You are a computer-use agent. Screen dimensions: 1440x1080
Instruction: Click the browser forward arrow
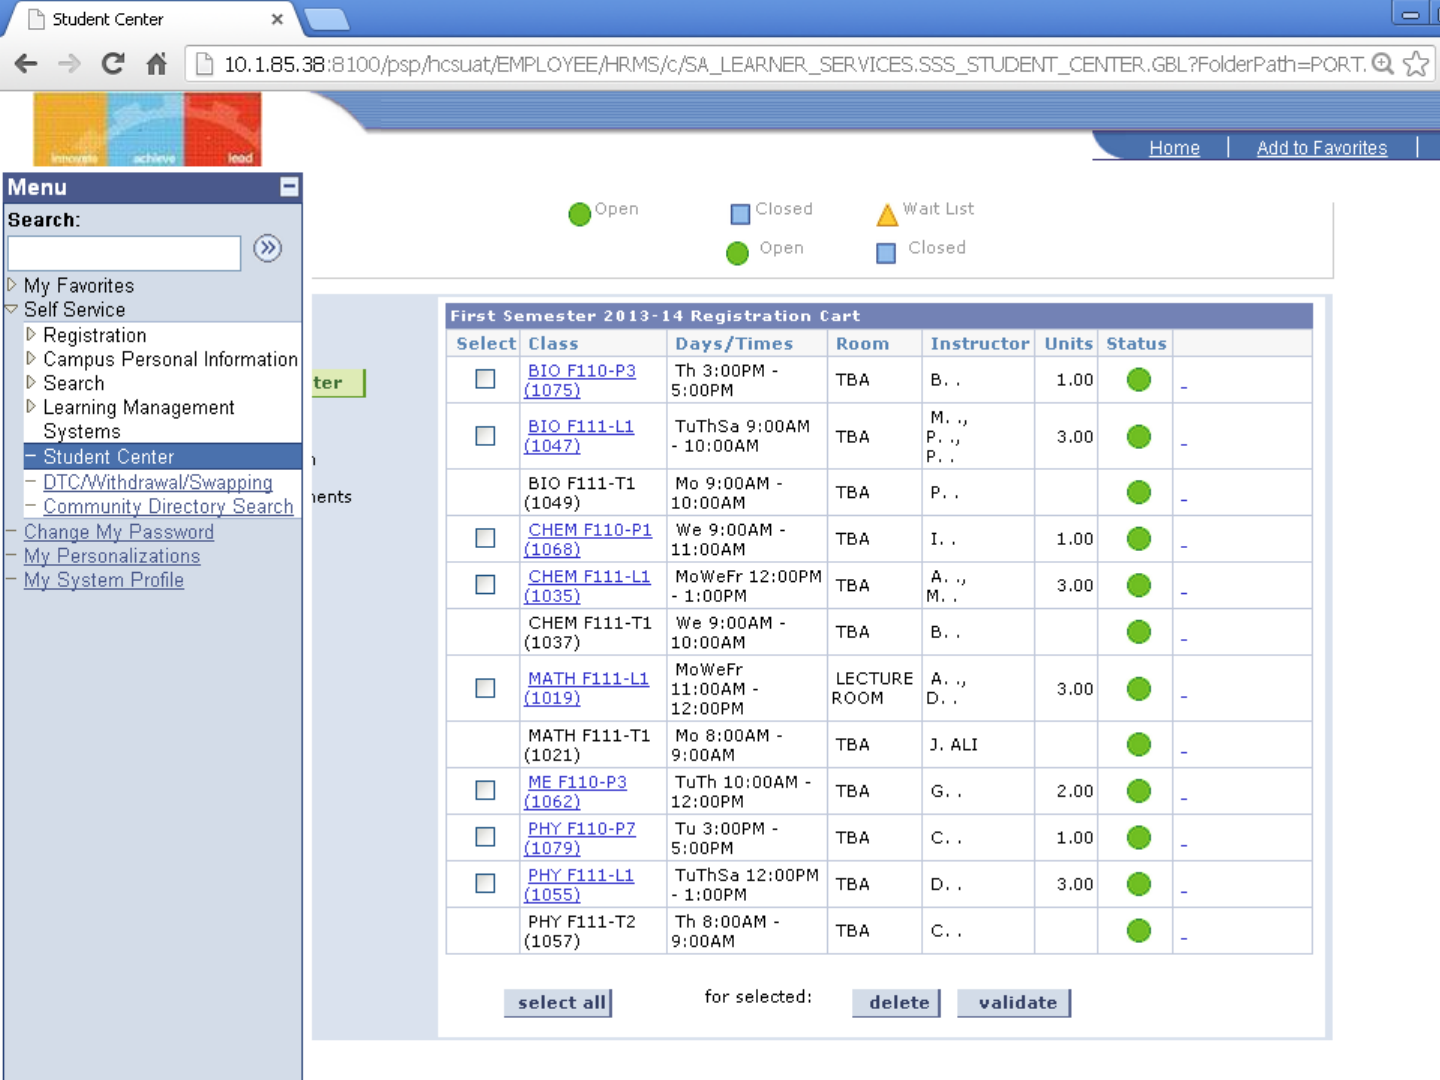click(x=69, y=64)
